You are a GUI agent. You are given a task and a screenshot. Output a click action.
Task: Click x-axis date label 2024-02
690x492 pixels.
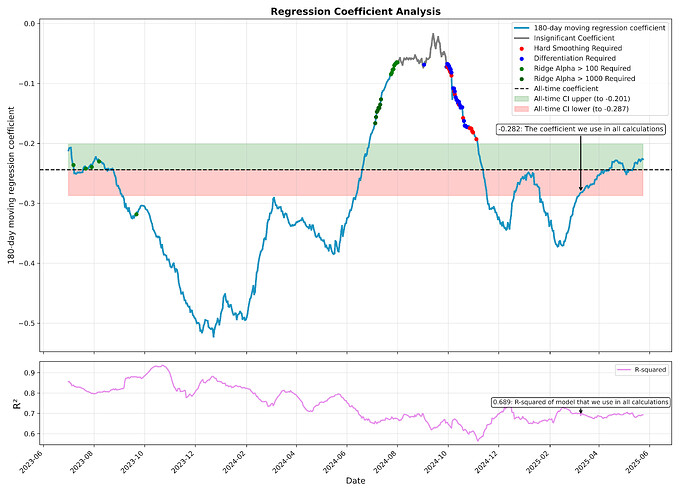[x=235, y=462]
